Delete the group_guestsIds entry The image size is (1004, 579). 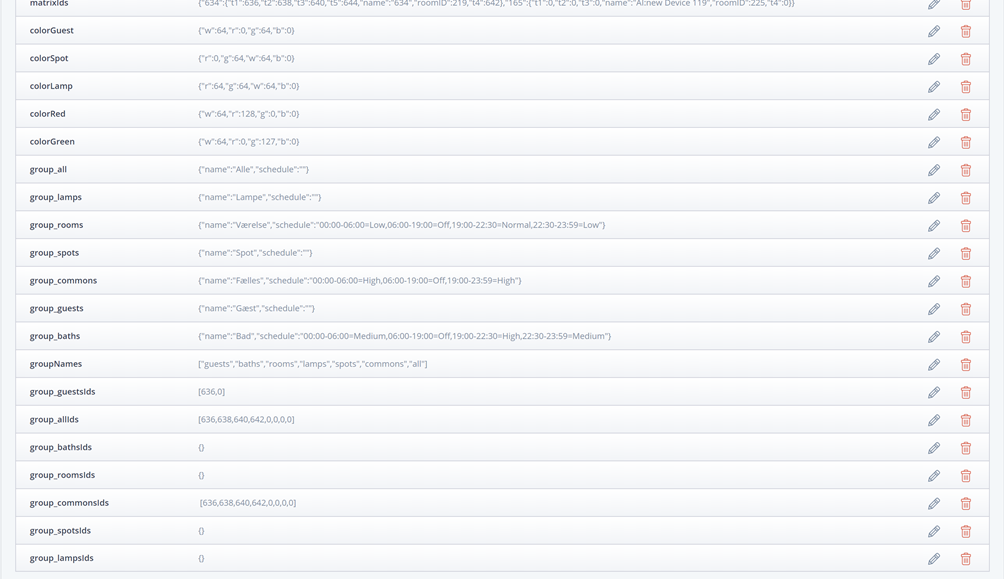point(965,392)
